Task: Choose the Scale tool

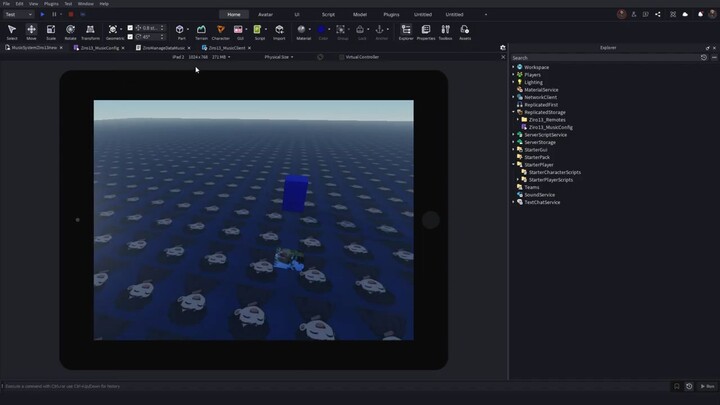Action: [51, 32]
